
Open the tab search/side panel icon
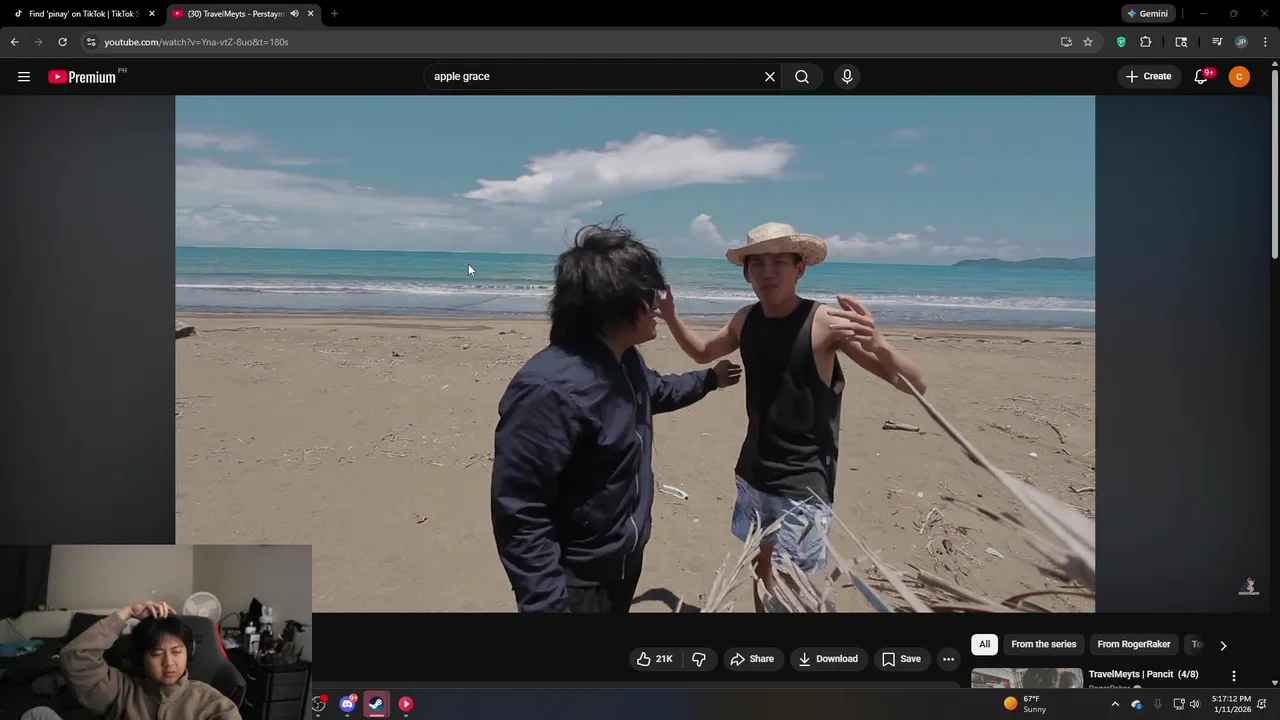point(1181,42)
